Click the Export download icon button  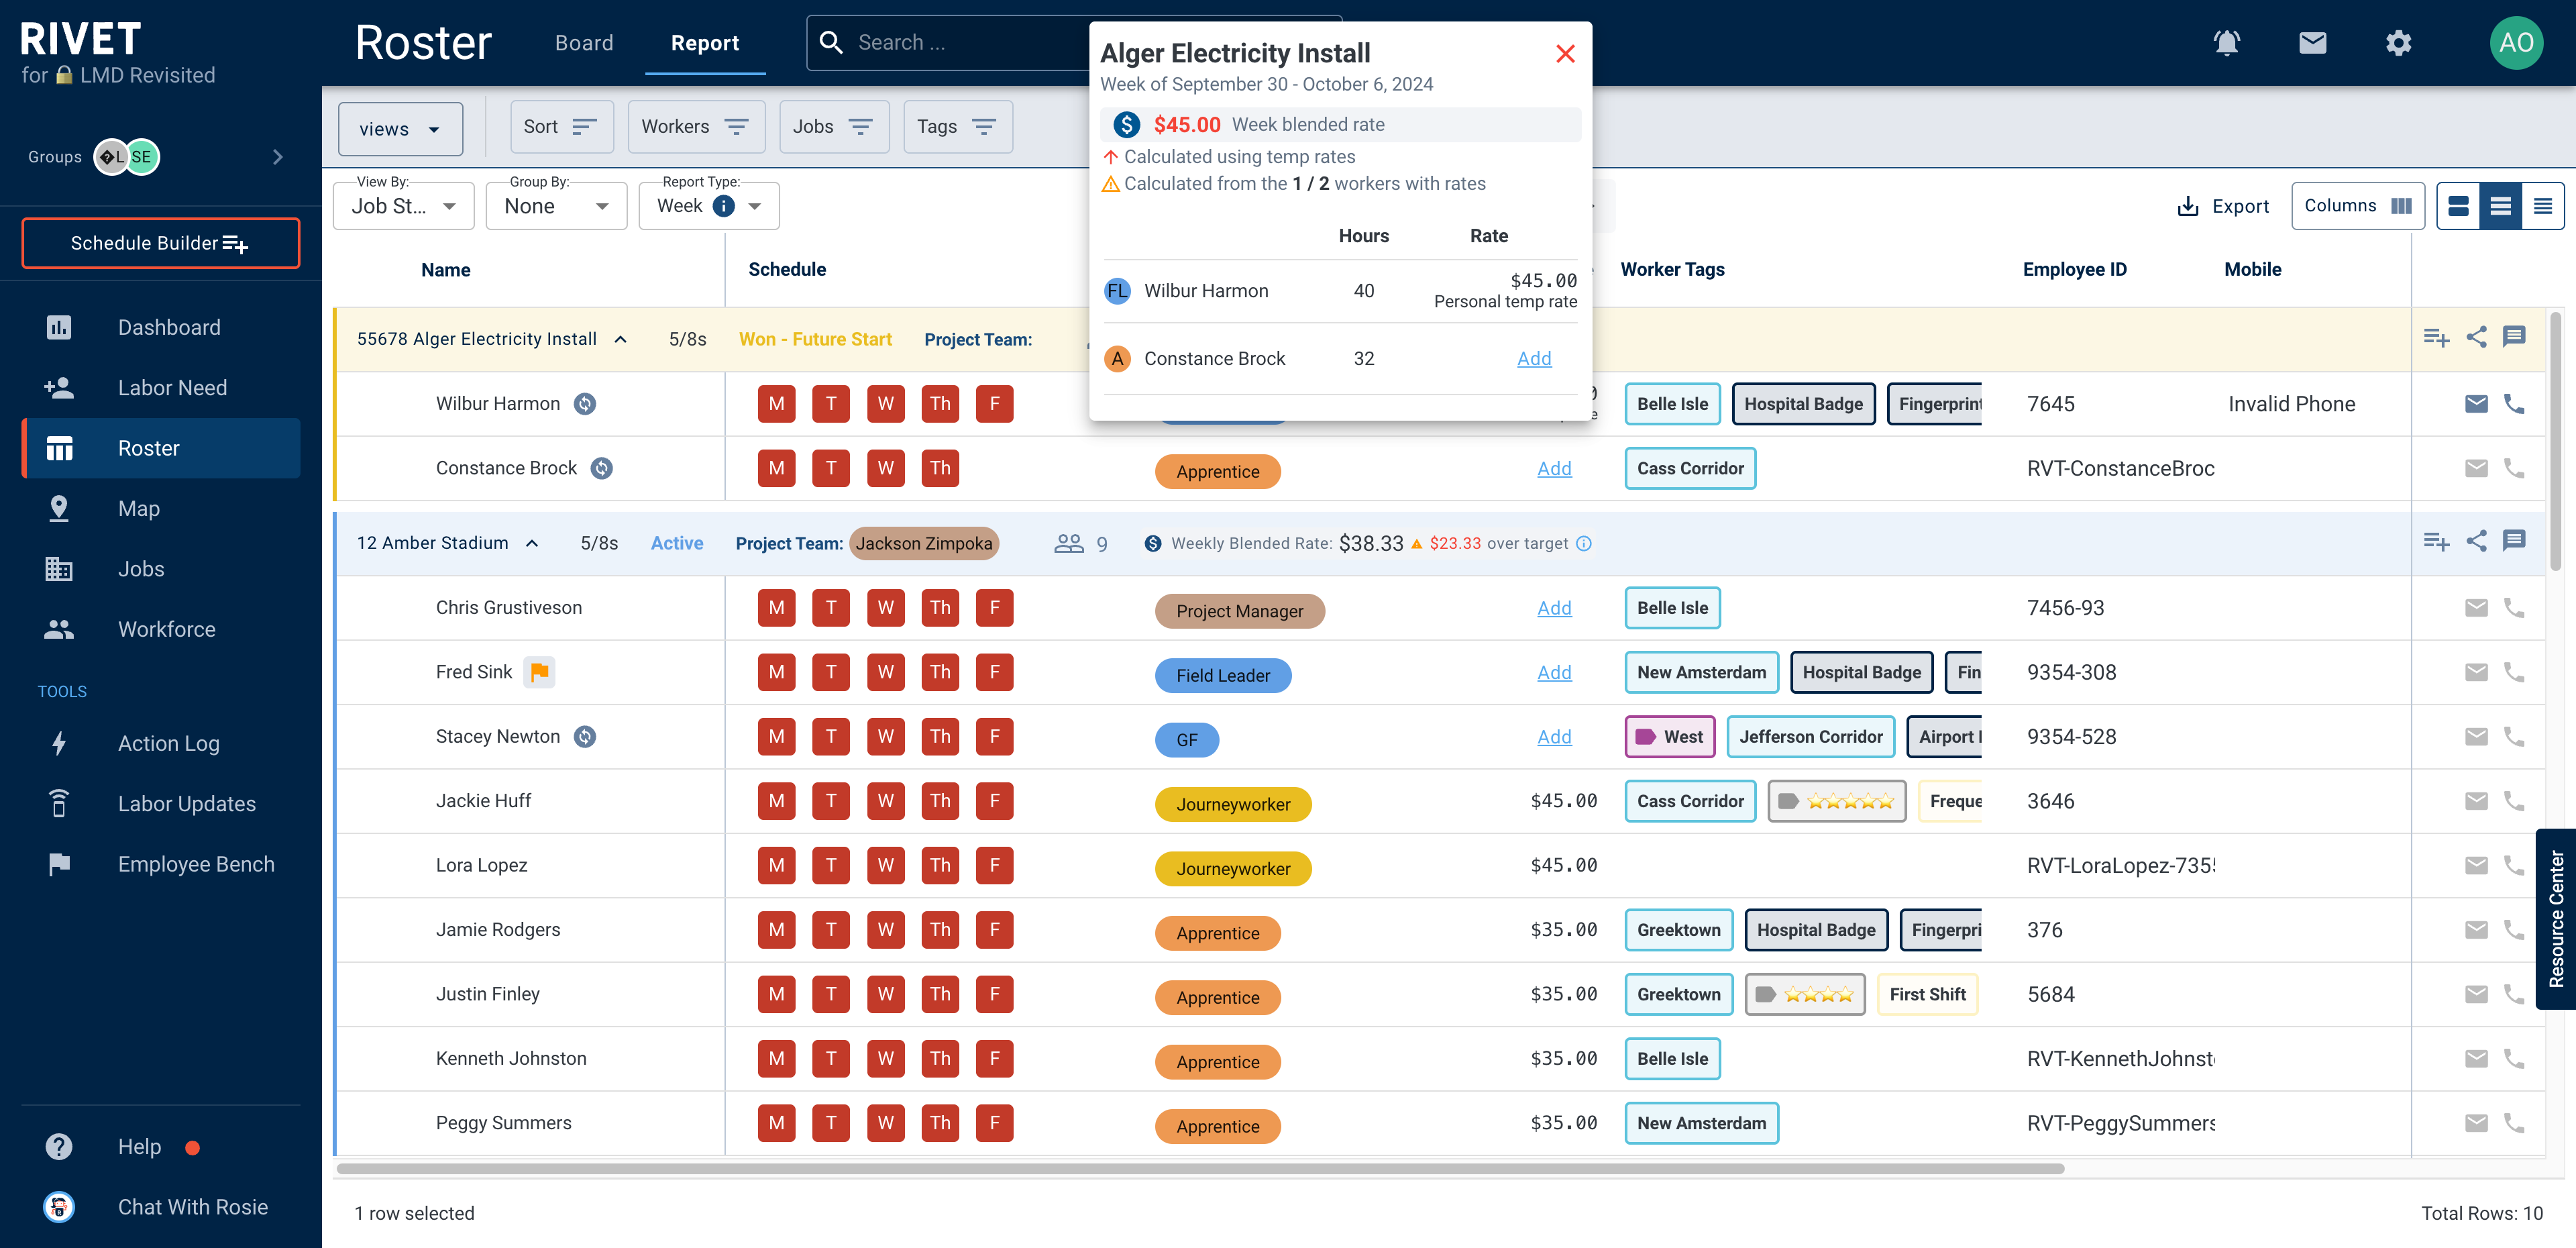(2223, 206)
